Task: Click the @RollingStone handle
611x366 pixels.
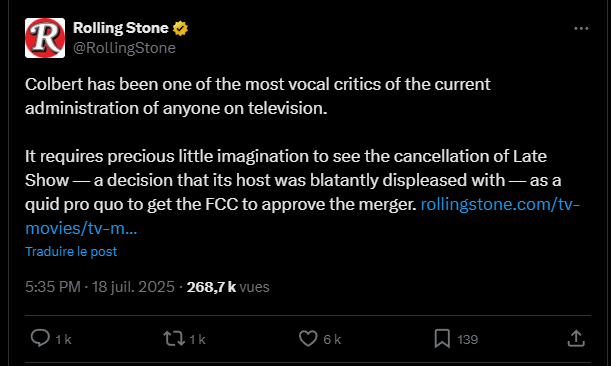Action: pos(124,48)
